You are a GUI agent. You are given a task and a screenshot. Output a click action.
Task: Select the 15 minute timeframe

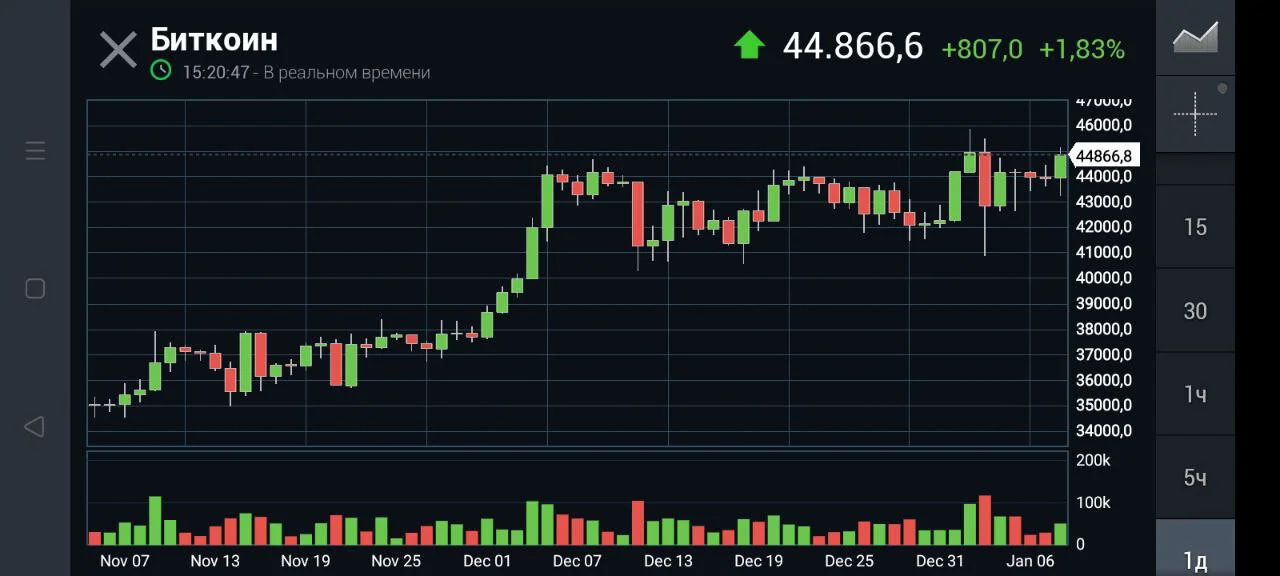[1195, 227]
